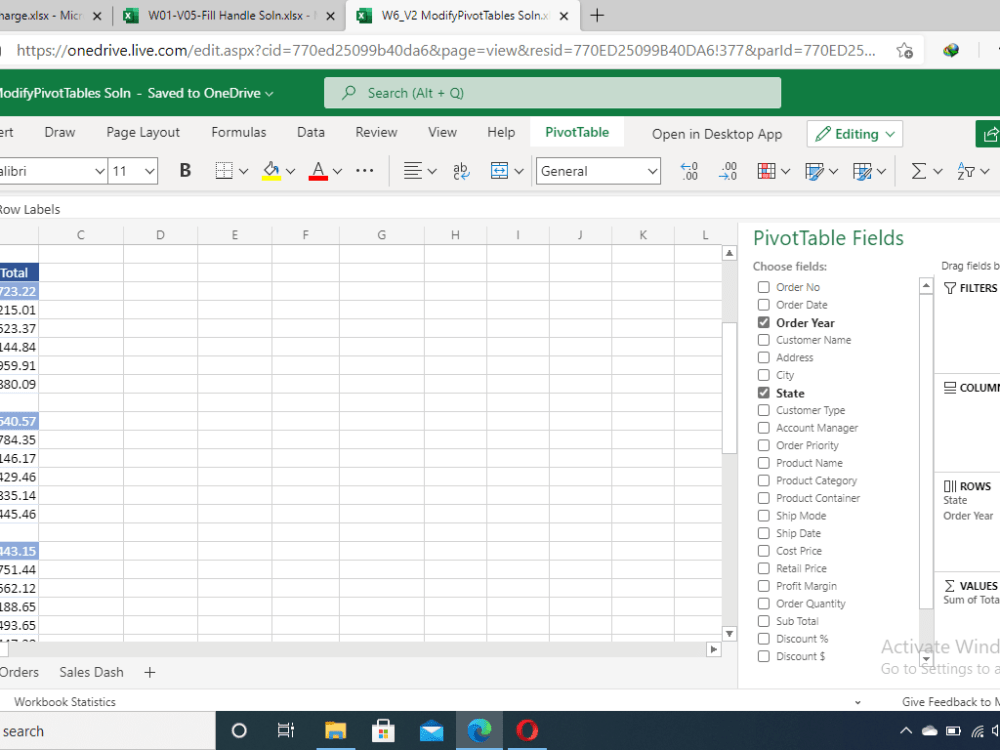Apply red font color

click(318, 170)
